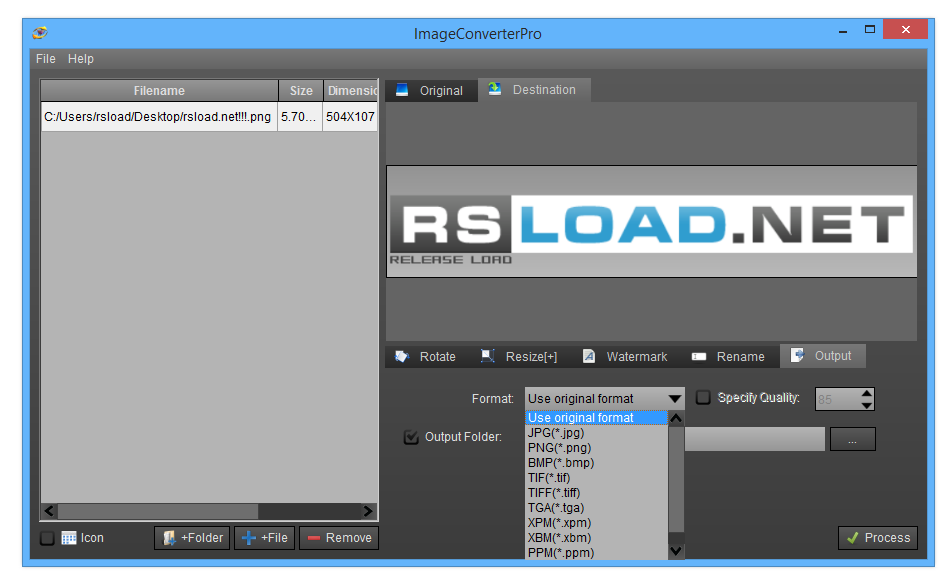Screen dimensions: 950x585
Task: Sort by the Size column header
Action: [x=301, y=91]
